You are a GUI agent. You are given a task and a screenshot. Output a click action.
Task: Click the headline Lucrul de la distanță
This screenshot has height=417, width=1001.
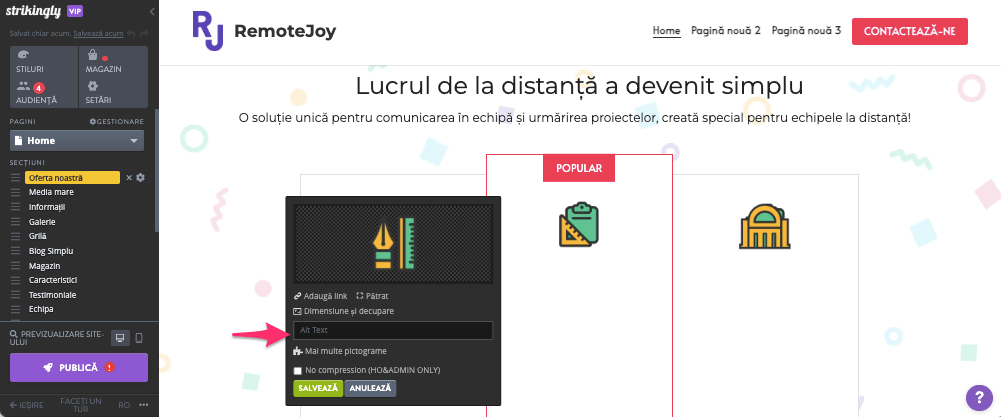tap(579, 86)
